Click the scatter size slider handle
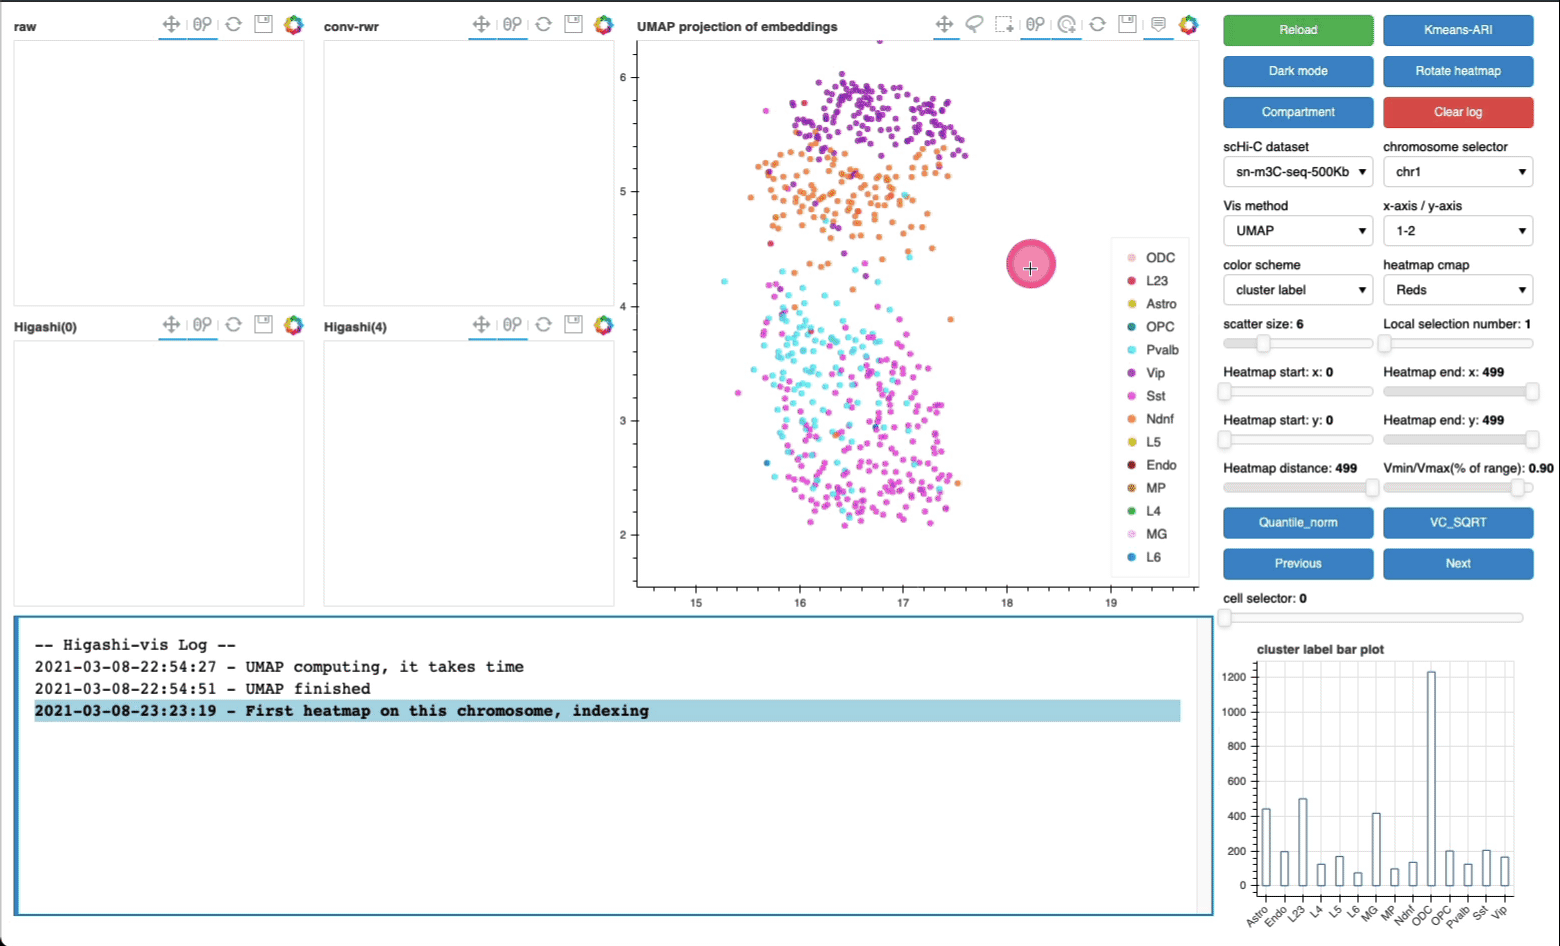This screenshot has height=946, width=1560. point(1263,344)
